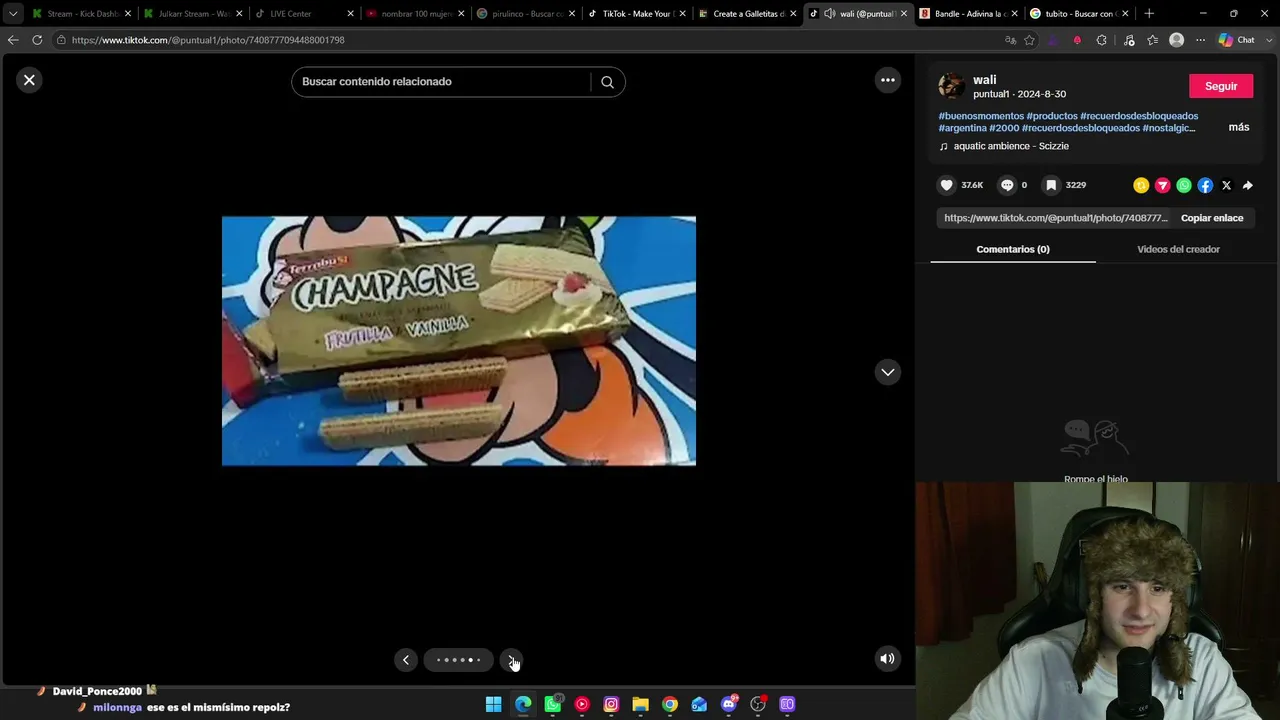Copy the post link with Copiar enlace
The image size is (1280, 720).
(x=1212, y=218)
